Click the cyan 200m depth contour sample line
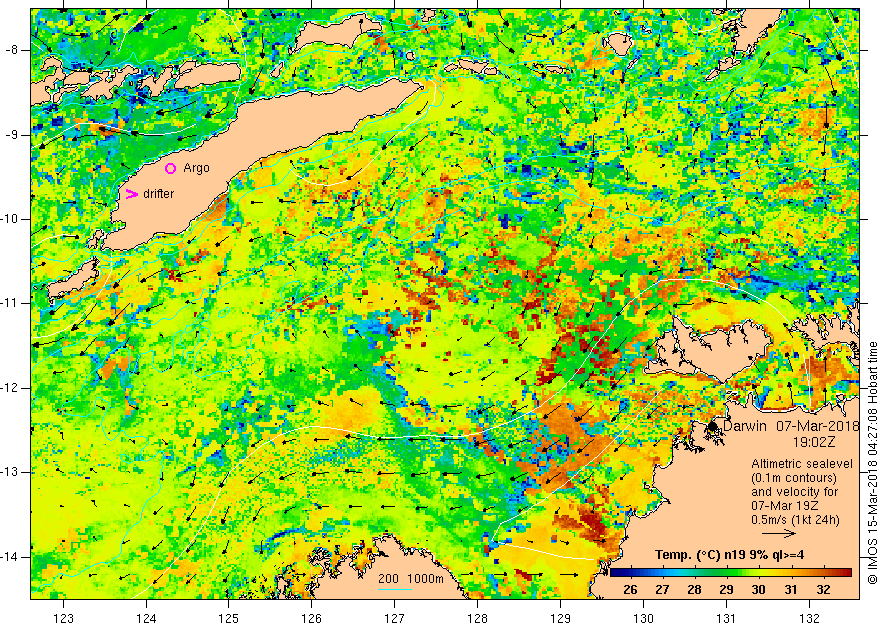The width and height of the screenshot is (880, 630). tap(395, 589)
